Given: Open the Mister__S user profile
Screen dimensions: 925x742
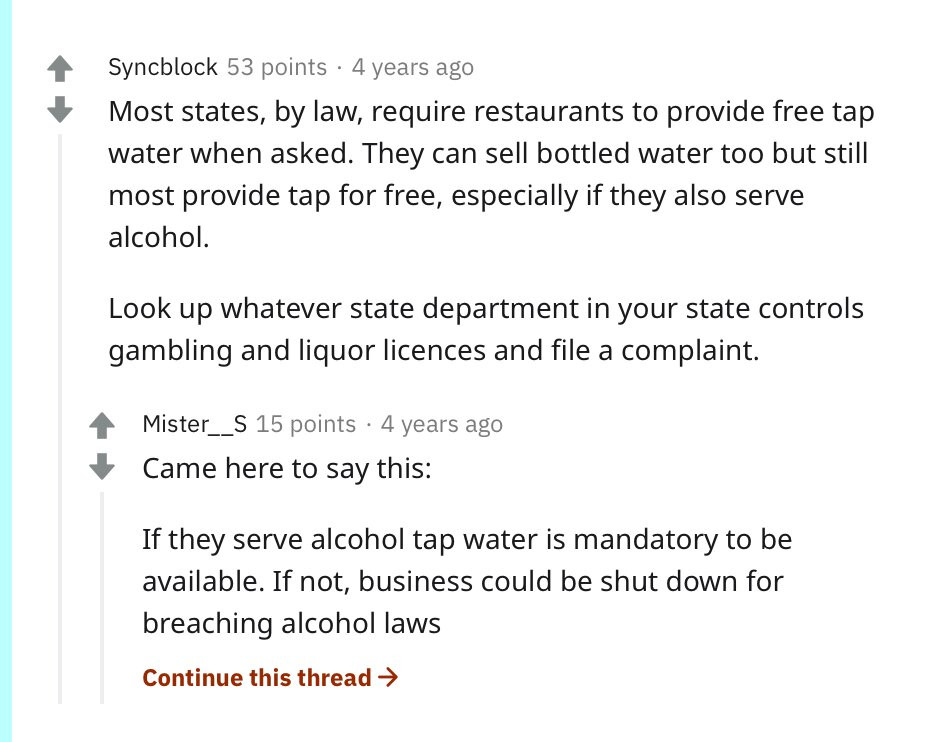Looking at the screenshot, I should (x=195, y=424).
